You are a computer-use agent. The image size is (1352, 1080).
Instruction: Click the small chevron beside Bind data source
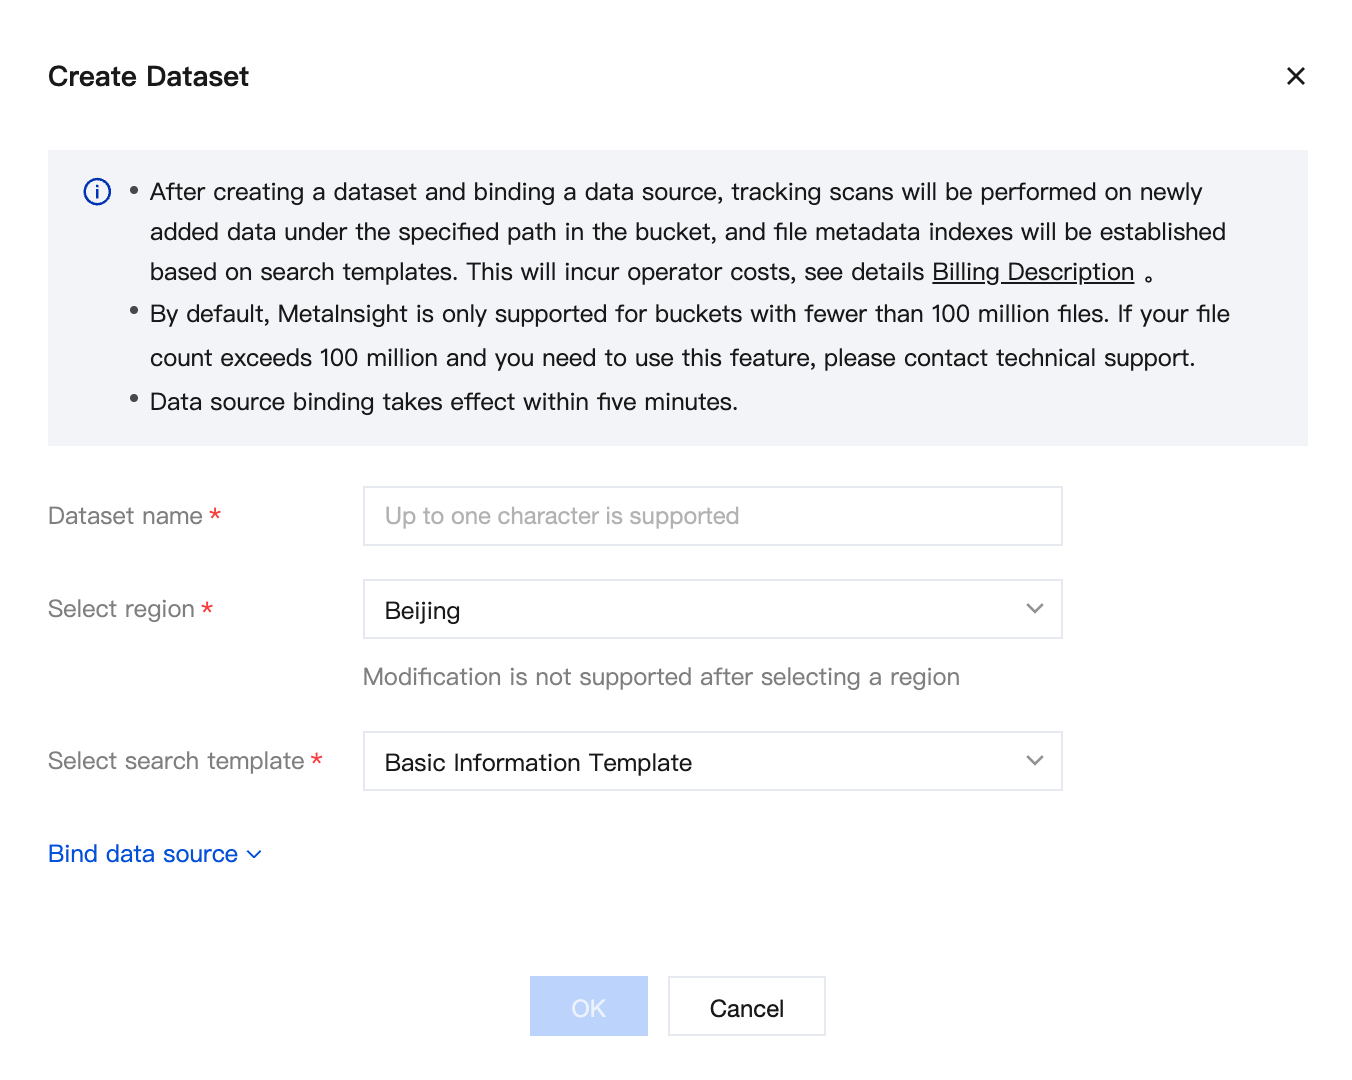coord(254,855)
